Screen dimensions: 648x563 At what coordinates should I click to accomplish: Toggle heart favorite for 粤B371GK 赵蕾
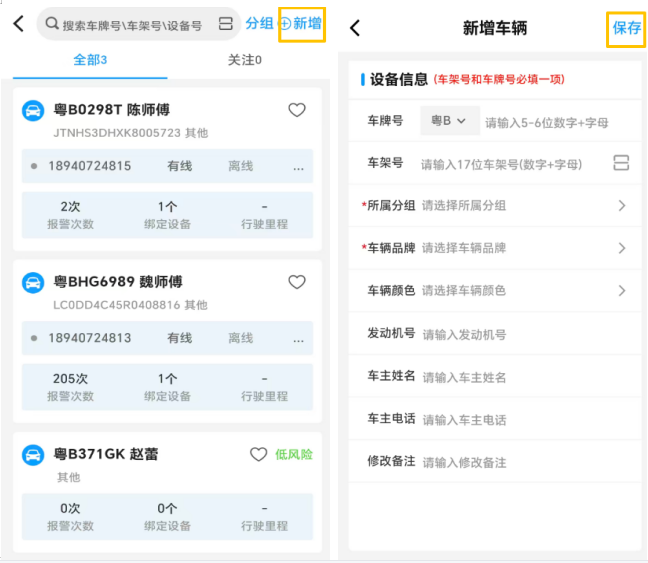(258, 454)
